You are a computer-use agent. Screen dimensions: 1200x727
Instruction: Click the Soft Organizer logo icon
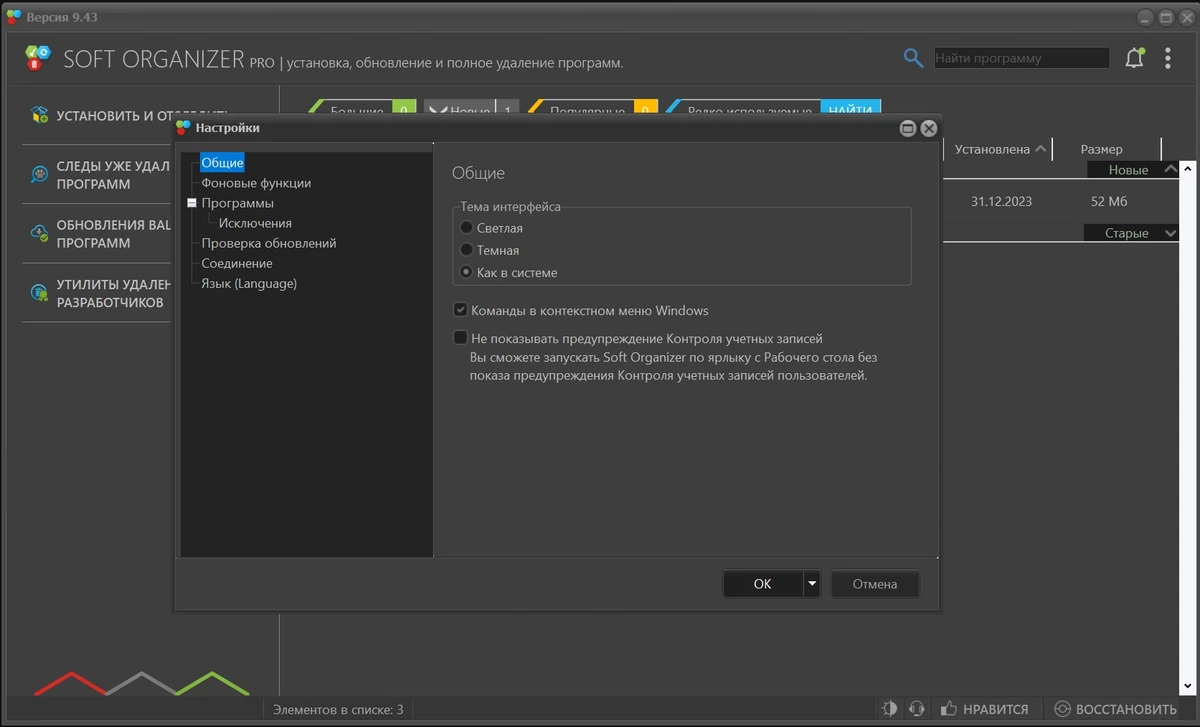tap(37, 58)
